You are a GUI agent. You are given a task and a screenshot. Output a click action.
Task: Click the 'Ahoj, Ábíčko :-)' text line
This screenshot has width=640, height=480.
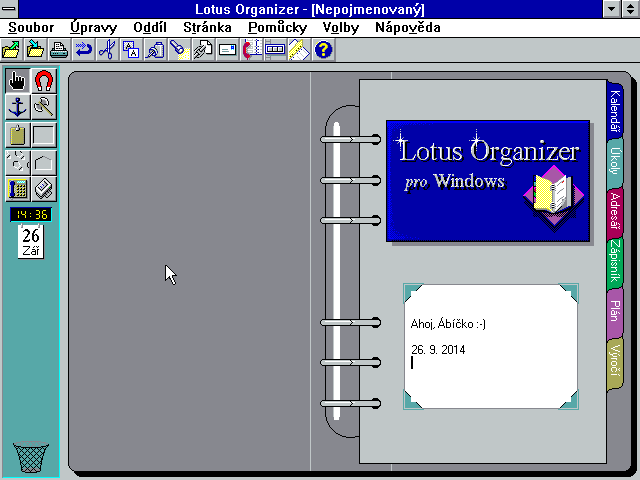(x=448, y=324)
